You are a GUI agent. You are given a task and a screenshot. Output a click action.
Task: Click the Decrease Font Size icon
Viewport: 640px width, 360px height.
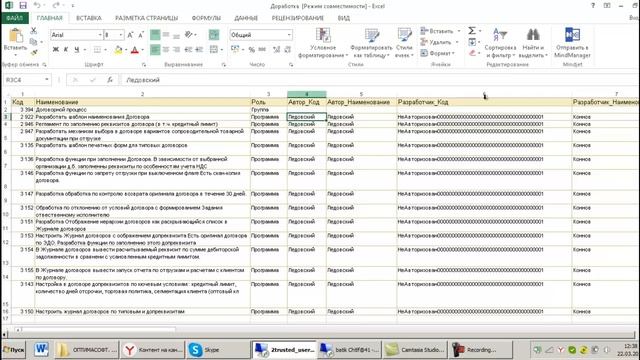click(141, 35)
